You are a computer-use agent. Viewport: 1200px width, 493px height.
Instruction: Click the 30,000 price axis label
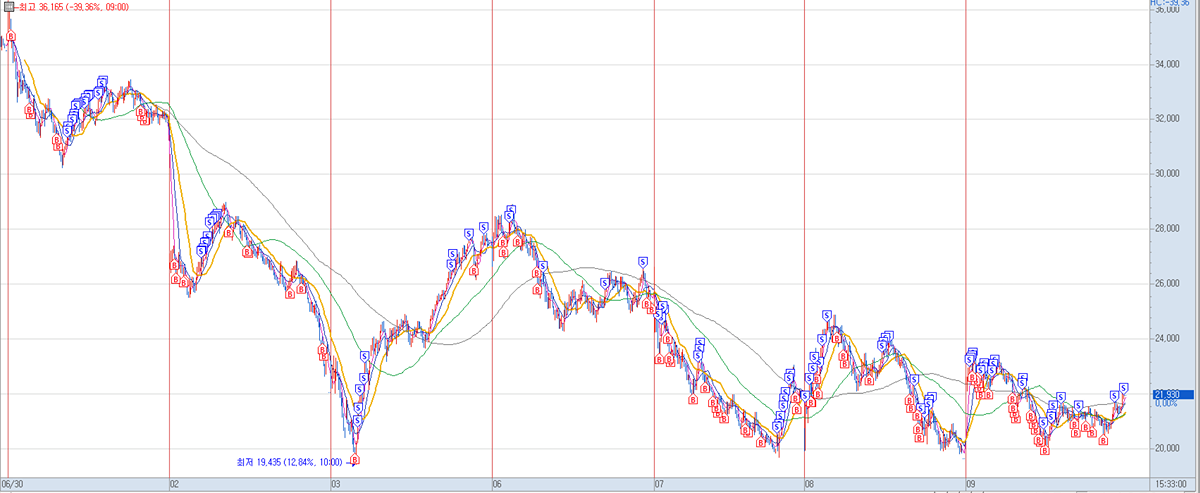(x=1169, y=174)
